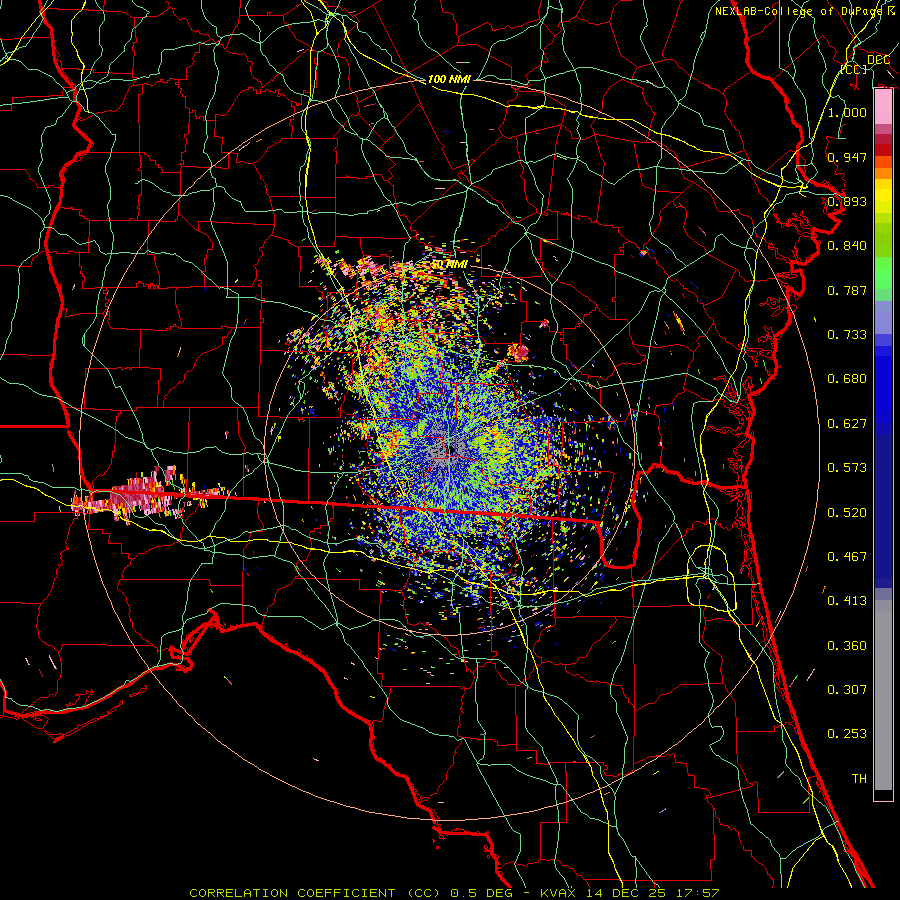Select the 0.360 legend value
The image size is (900, 900).
tap(847, 645)
